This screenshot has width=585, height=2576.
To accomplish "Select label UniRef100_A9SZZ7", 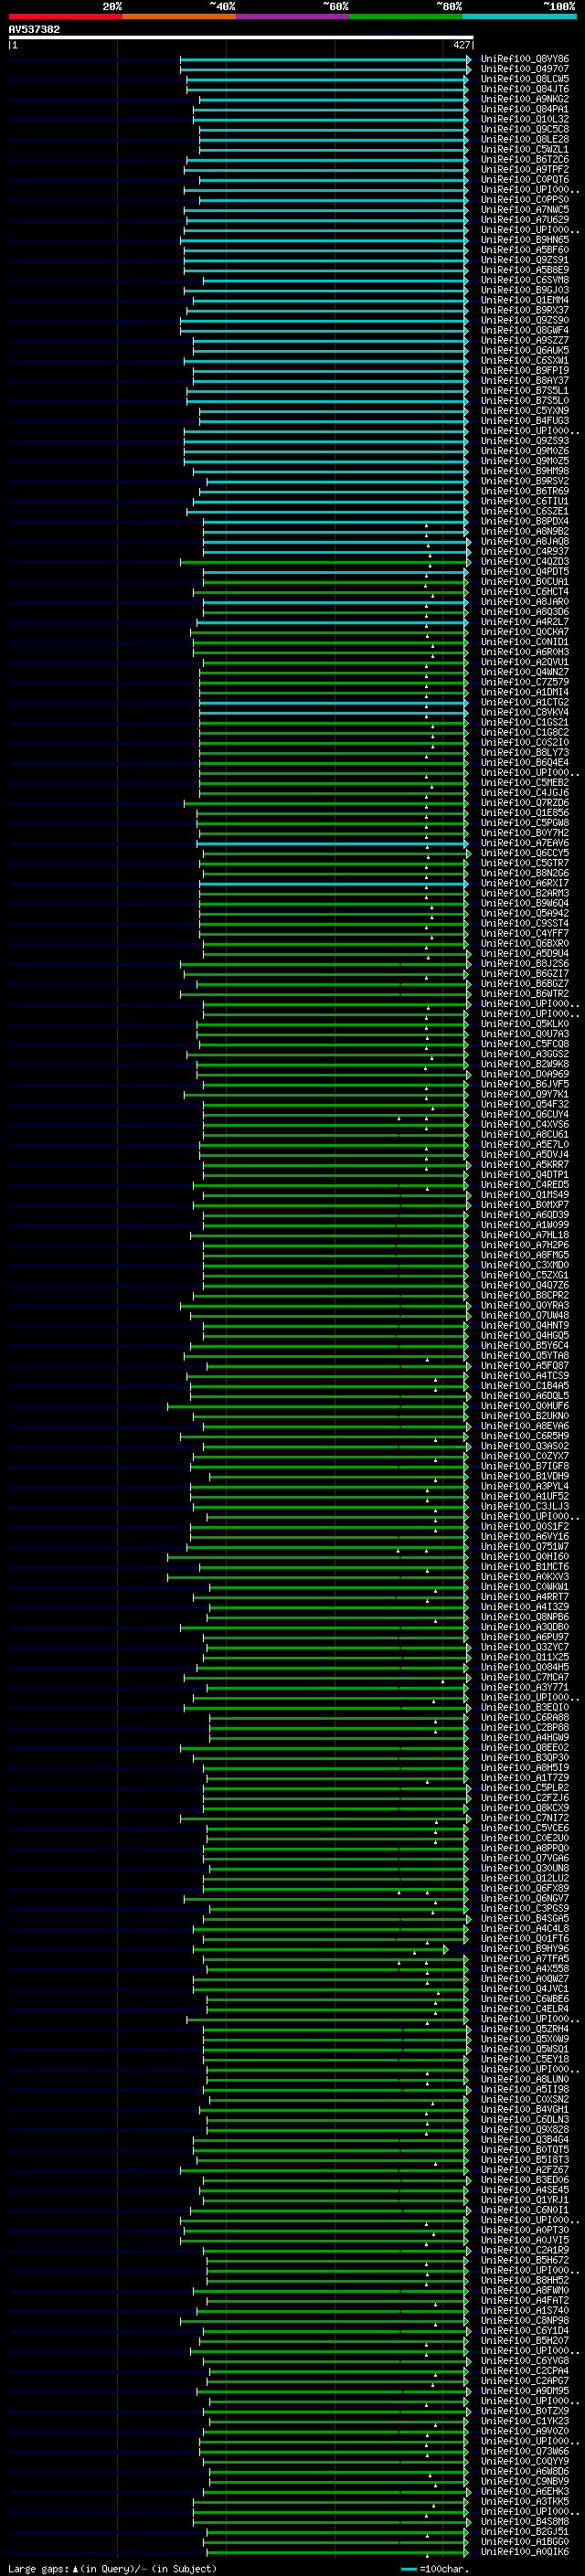I will (x=525, y=340).
